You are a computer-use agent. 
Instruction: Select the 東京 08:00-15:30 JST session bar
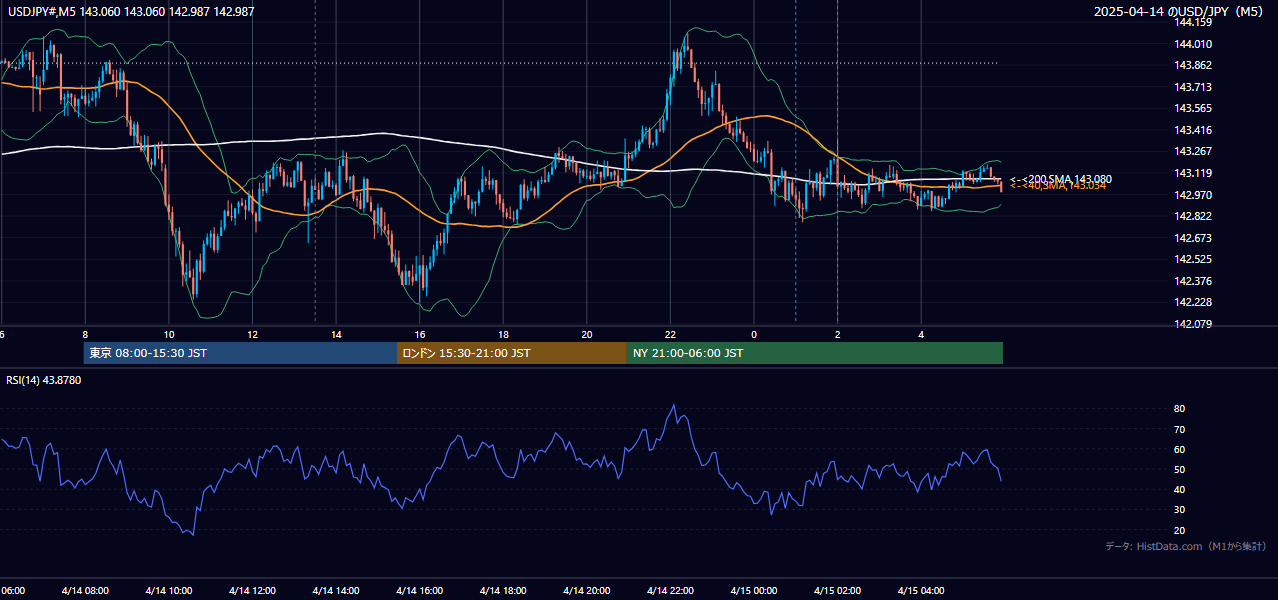click(x=241, y=353)
